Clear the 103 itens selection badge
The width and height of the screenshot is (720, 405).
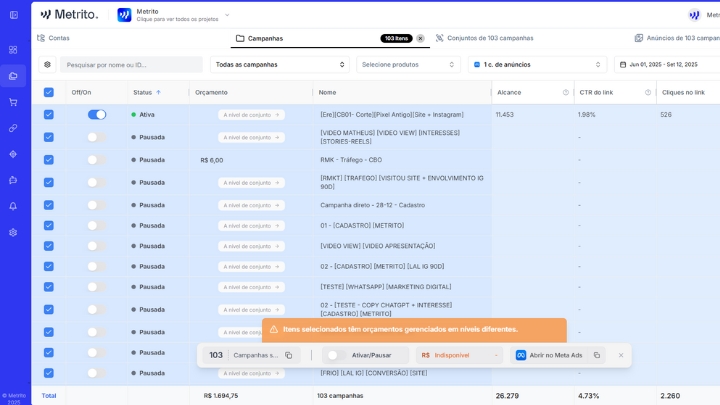(420, 39)
